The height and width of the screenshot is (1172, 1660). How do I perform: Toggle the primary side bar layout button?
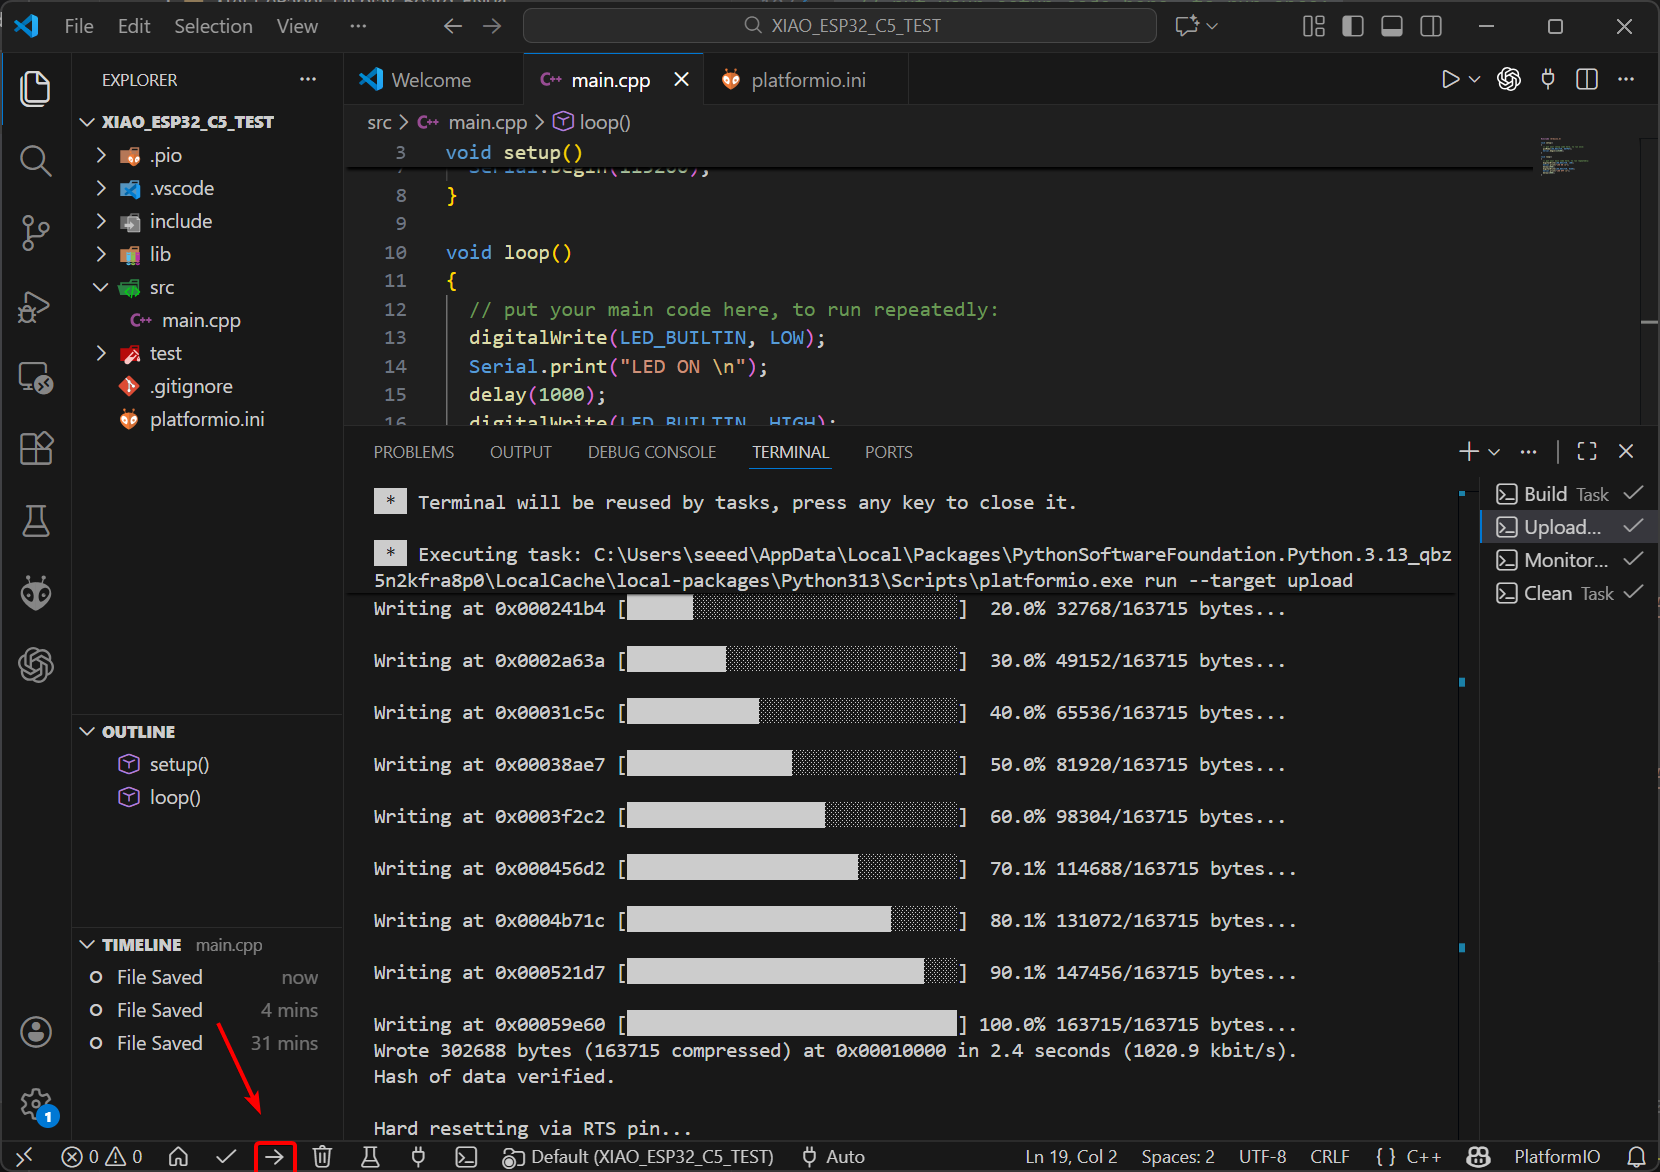[1352, 26]
